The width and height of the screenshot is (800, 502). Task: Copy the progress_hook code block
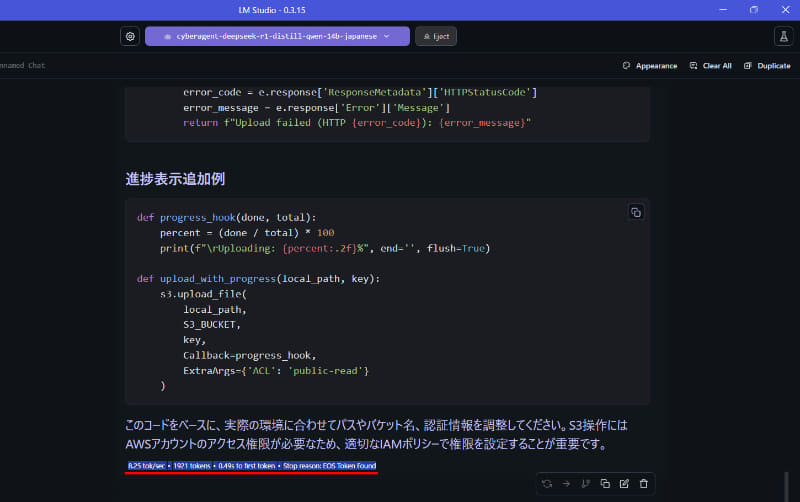(636, 212)
